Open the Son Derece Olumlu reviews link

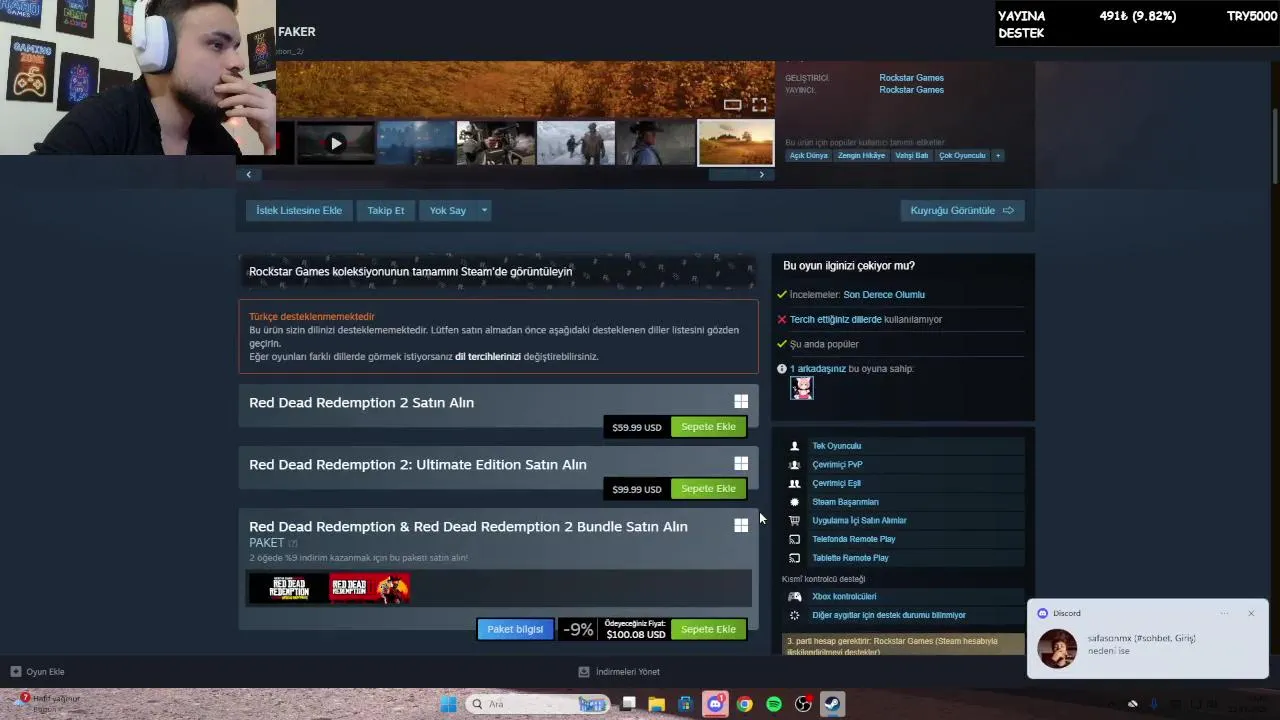(884, 295)
